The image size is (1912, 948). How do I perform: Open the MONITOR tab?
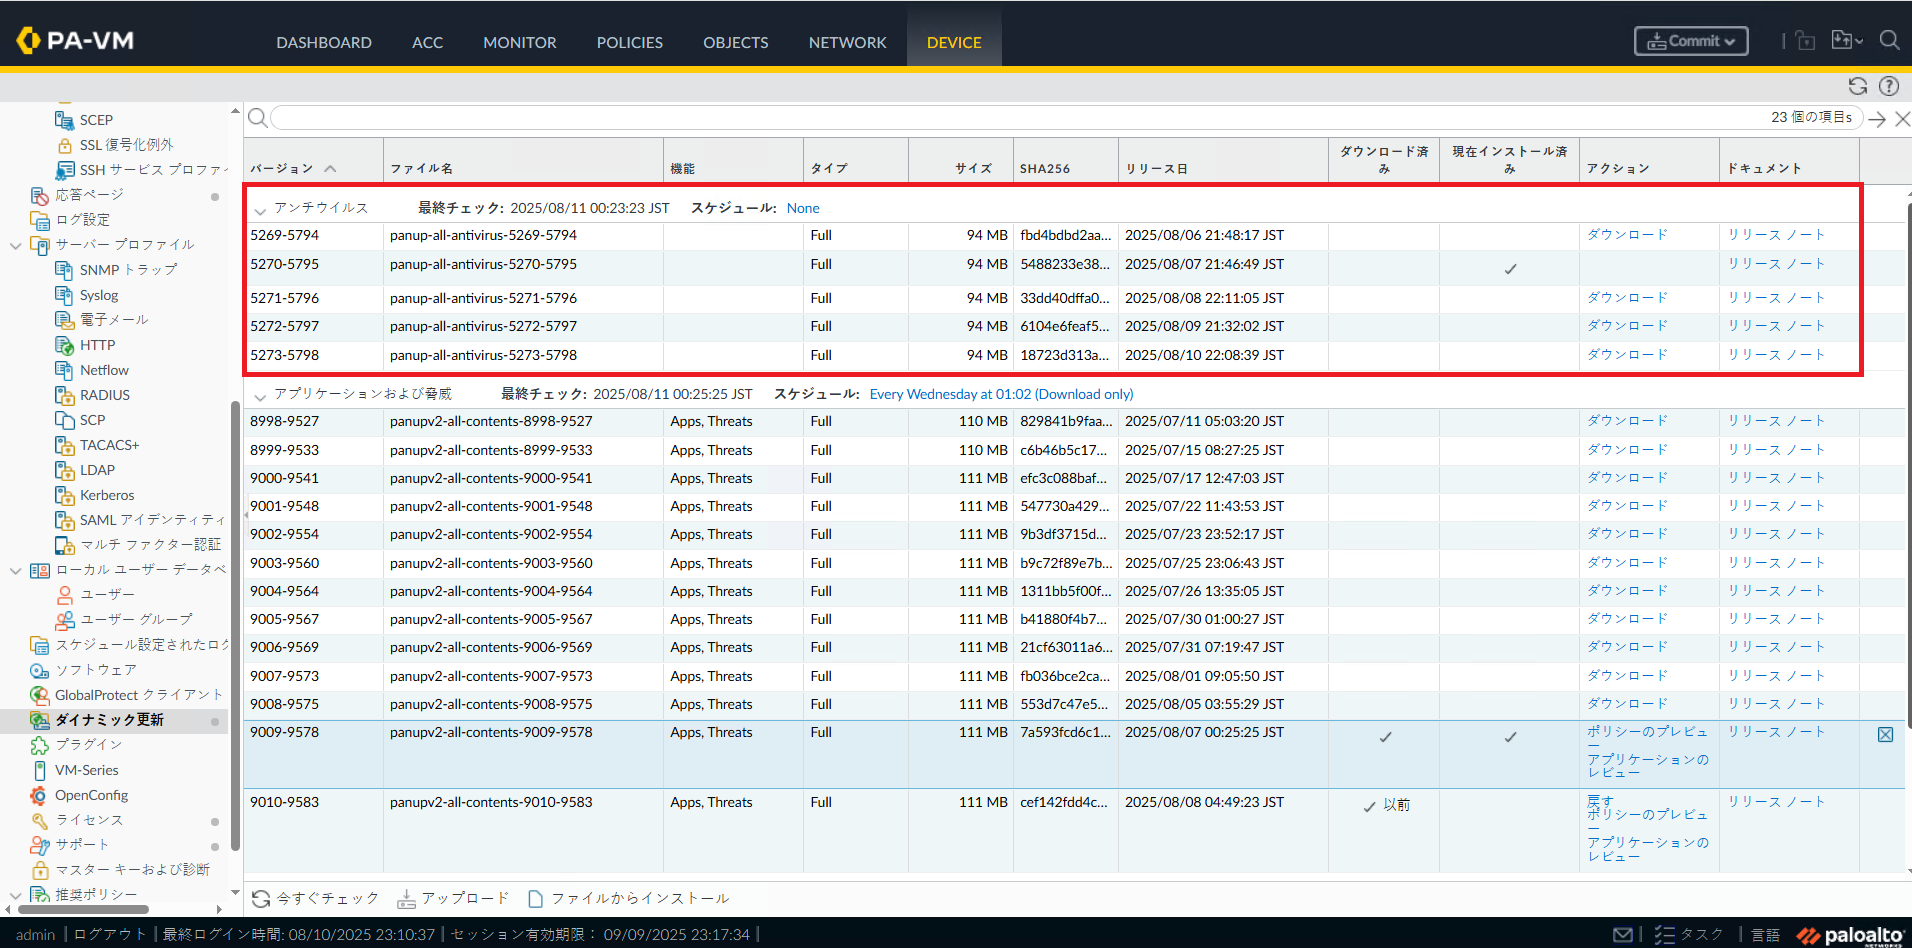coord(519,43)
